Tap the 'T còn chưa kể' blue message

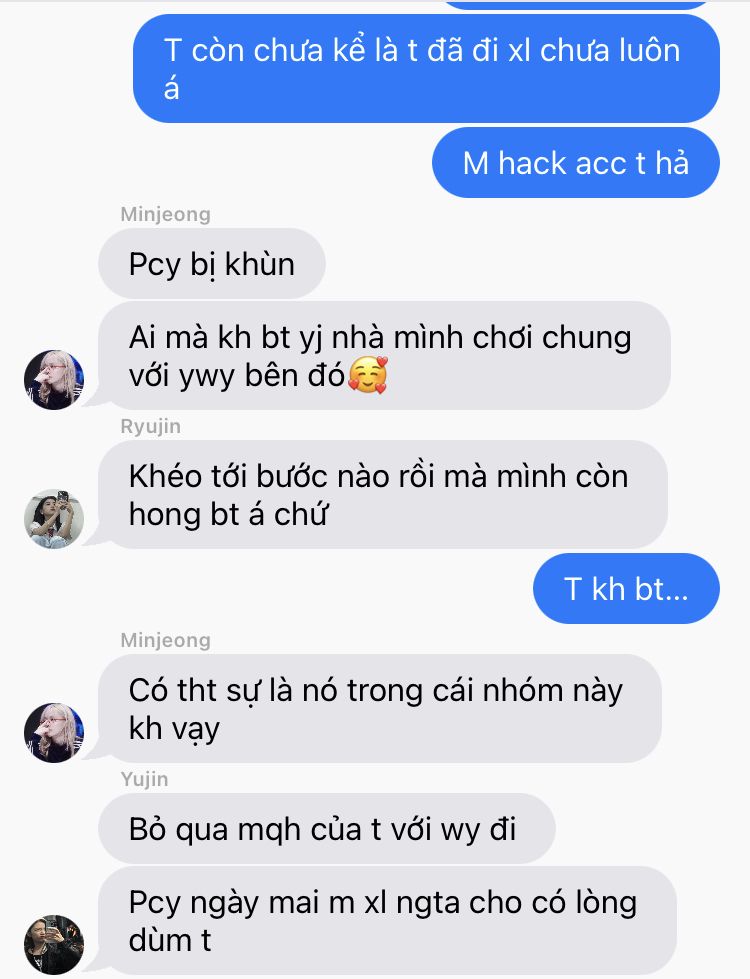tap(426, 69)
